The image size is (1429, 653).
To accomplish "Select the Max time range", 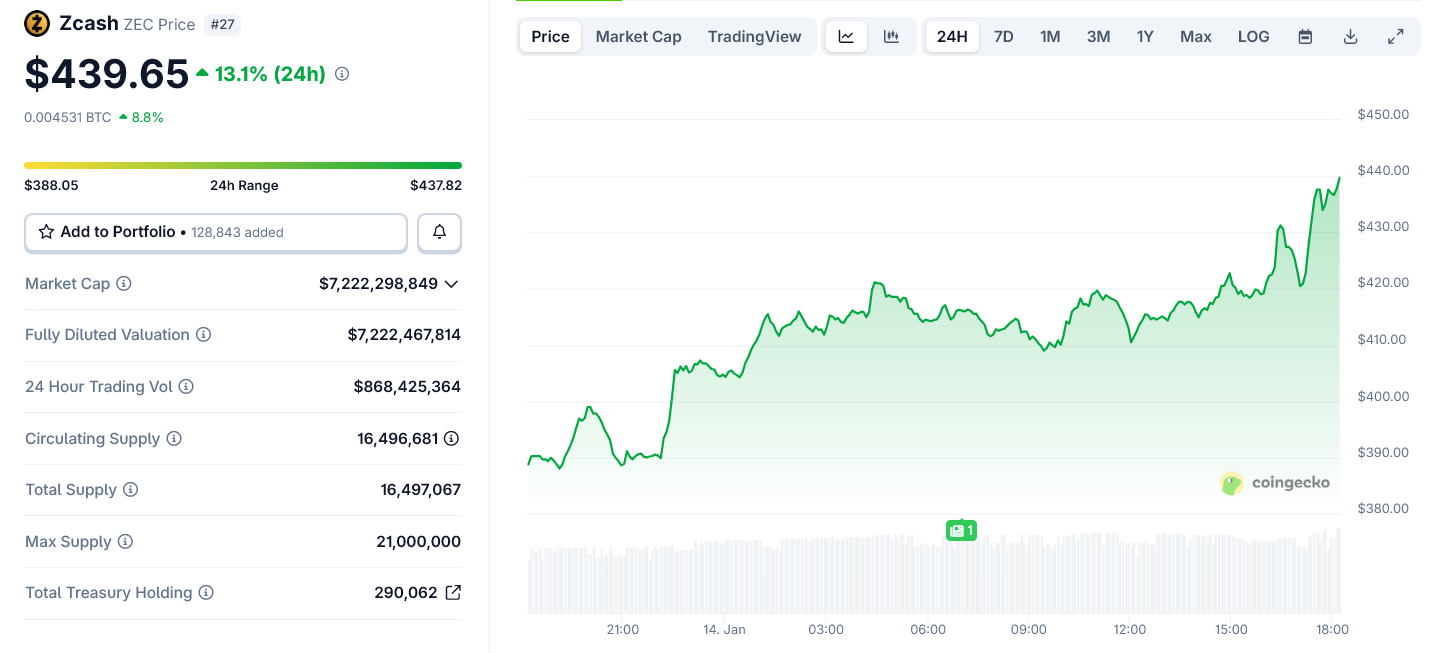I will click(1195, 37).
